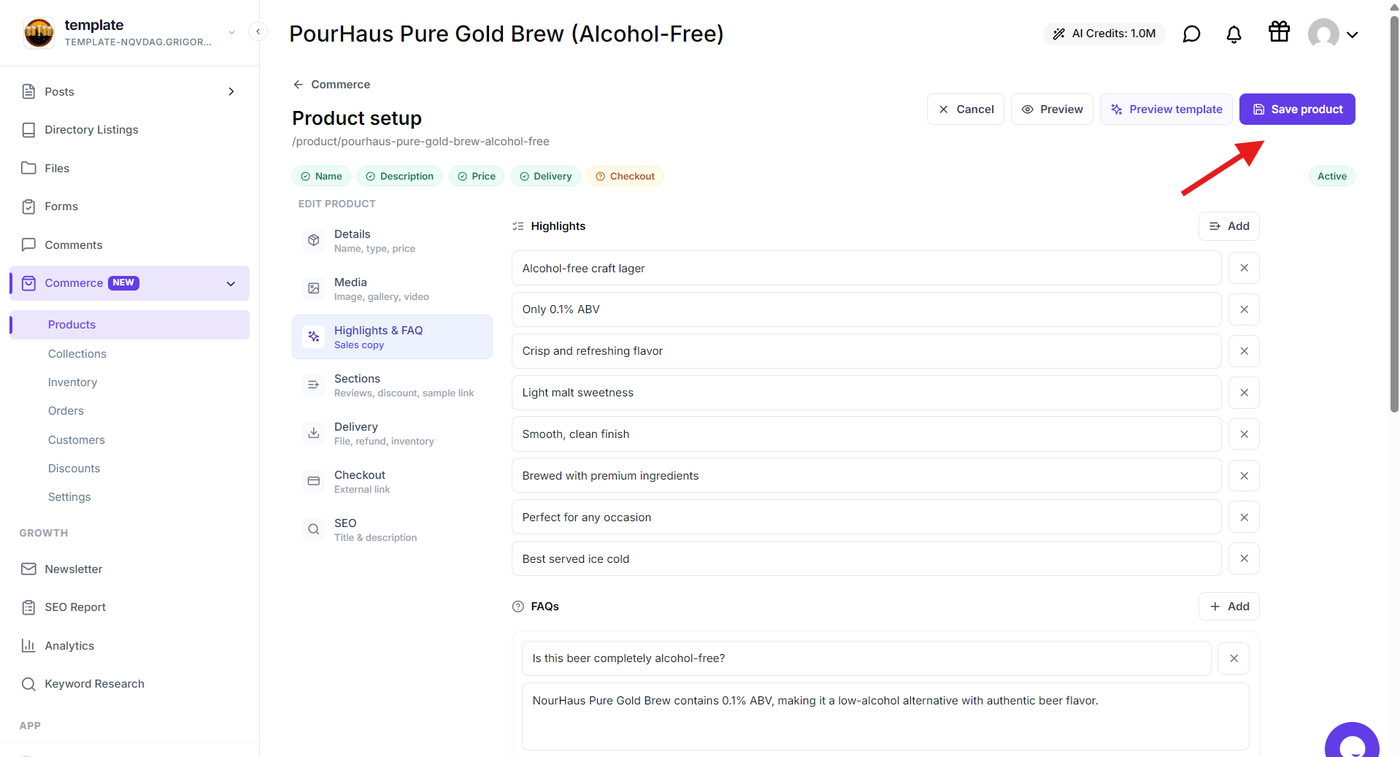Image resolution: width=1400 pixels, height=757 pixels.
Task: Open the chat support bubble
Action: (x=1352, y=743)
